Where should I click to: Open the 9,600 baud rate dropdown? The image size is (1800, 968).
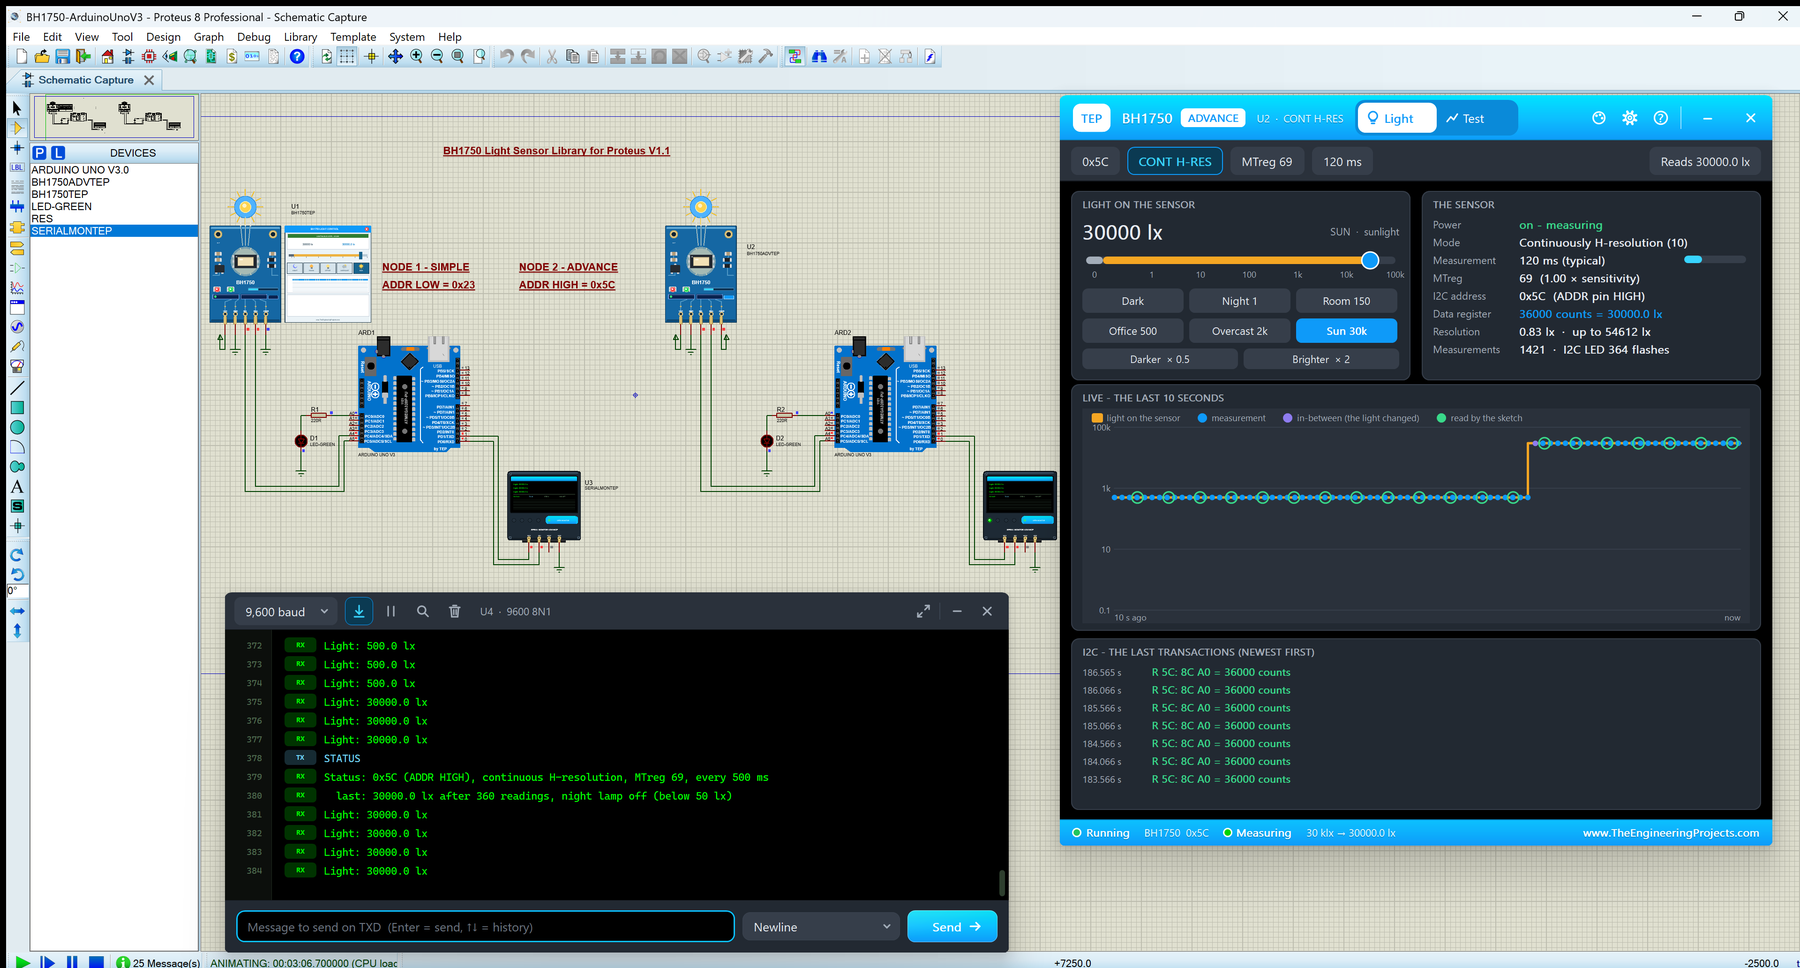(287, 611)
